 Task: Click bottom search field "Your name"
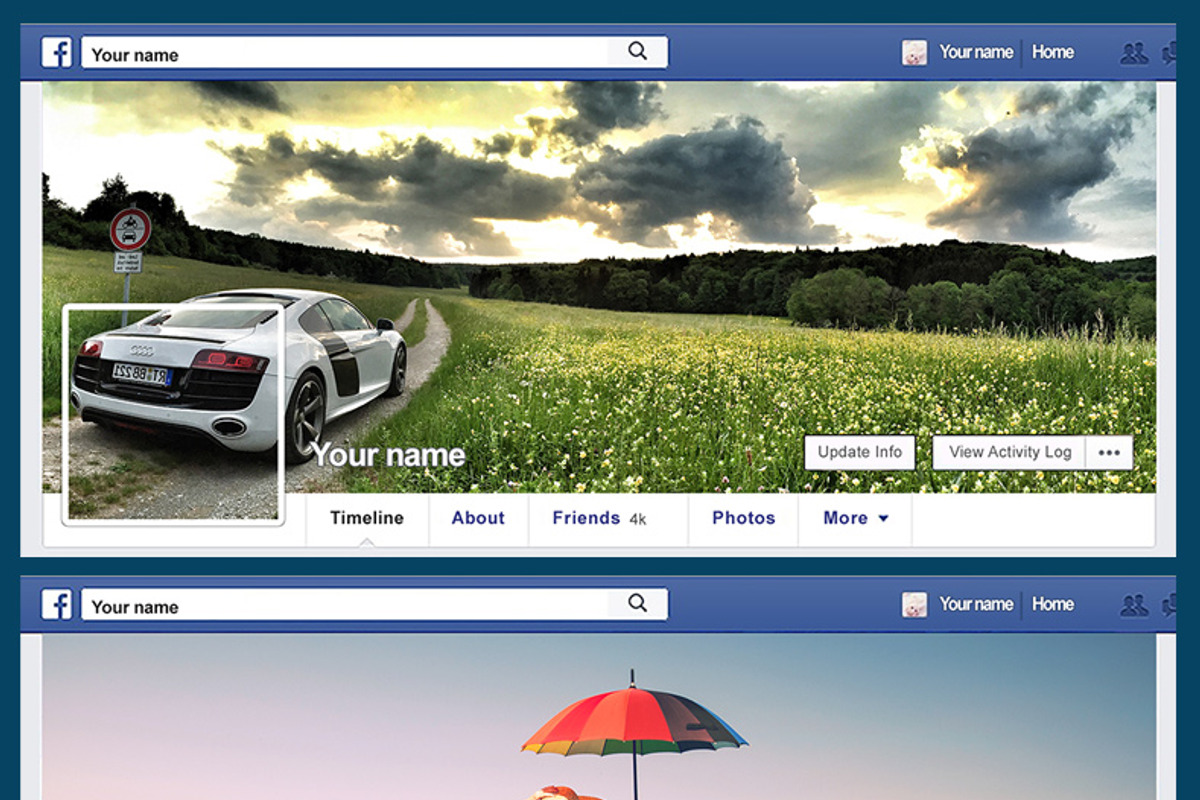pyautogui.click(x=374, y=605)
